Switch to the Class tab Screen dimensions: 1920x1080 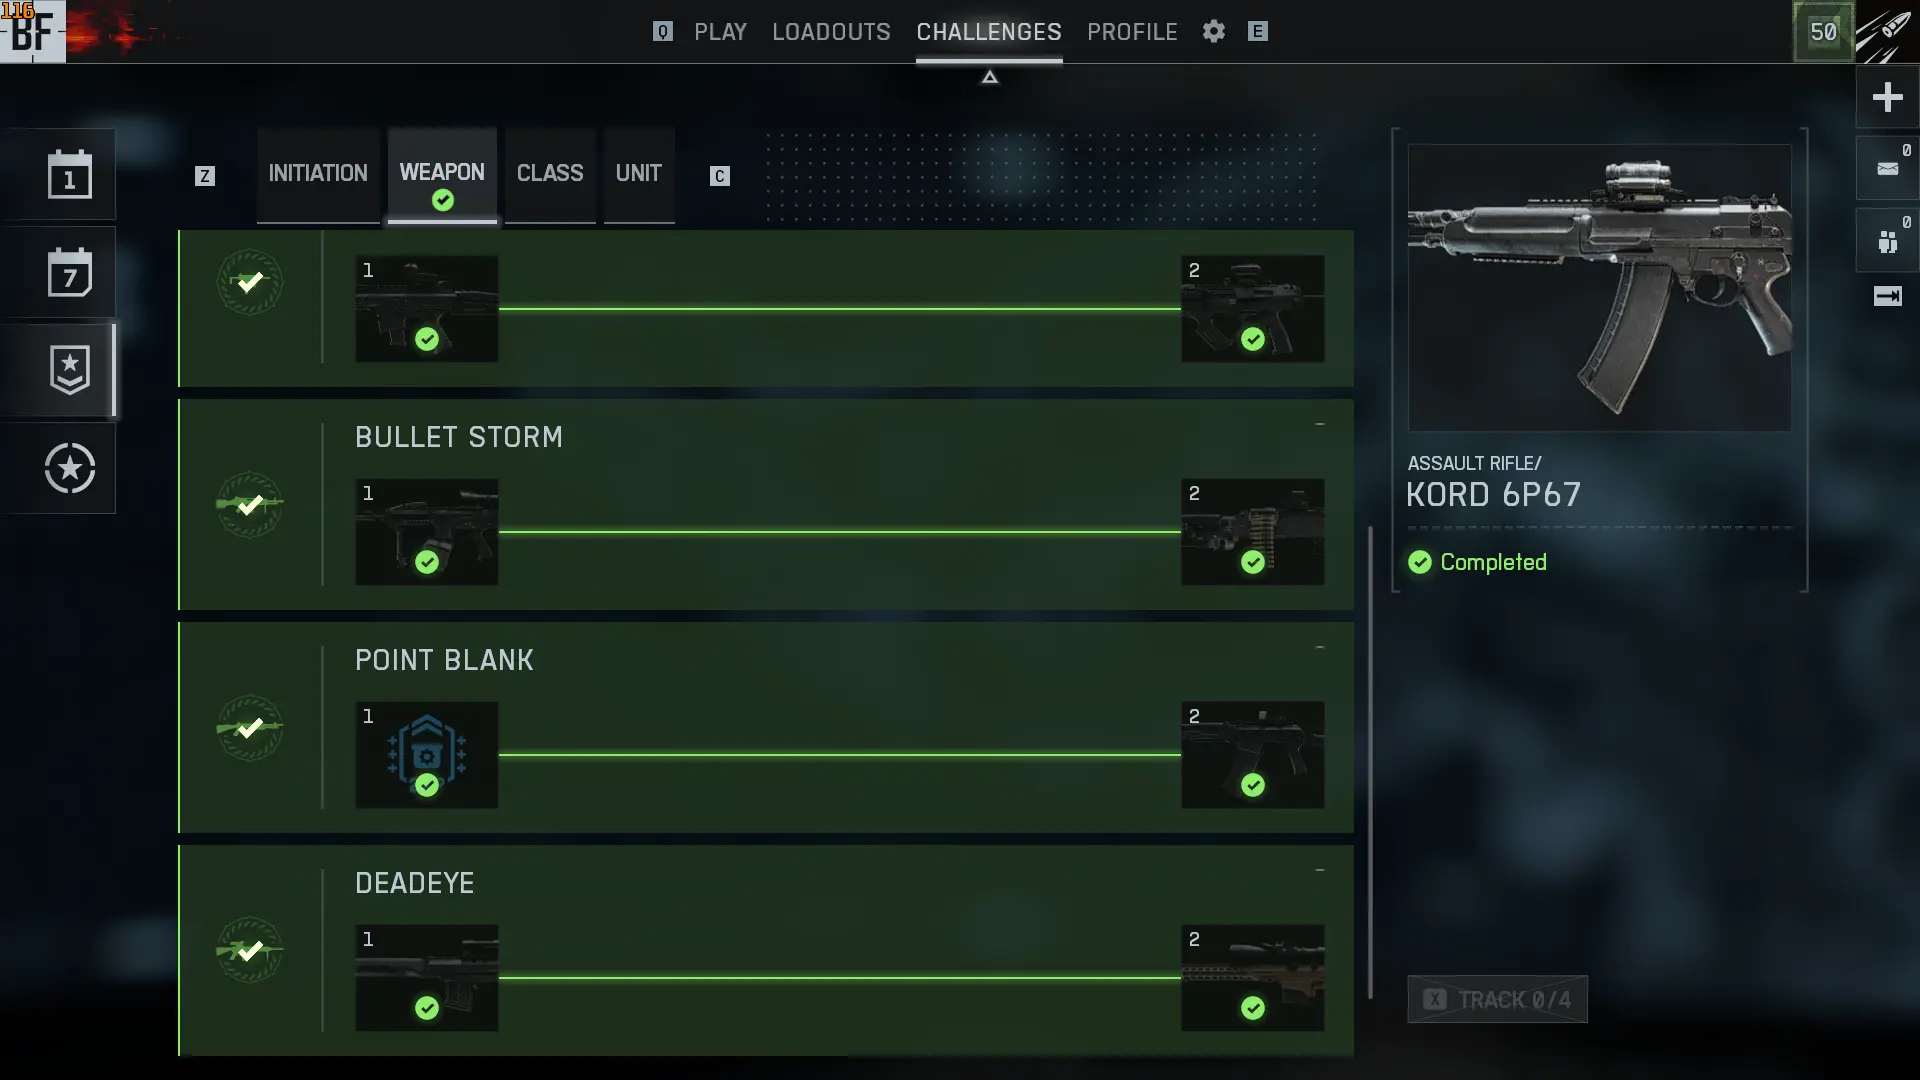[x=550, y=174]
